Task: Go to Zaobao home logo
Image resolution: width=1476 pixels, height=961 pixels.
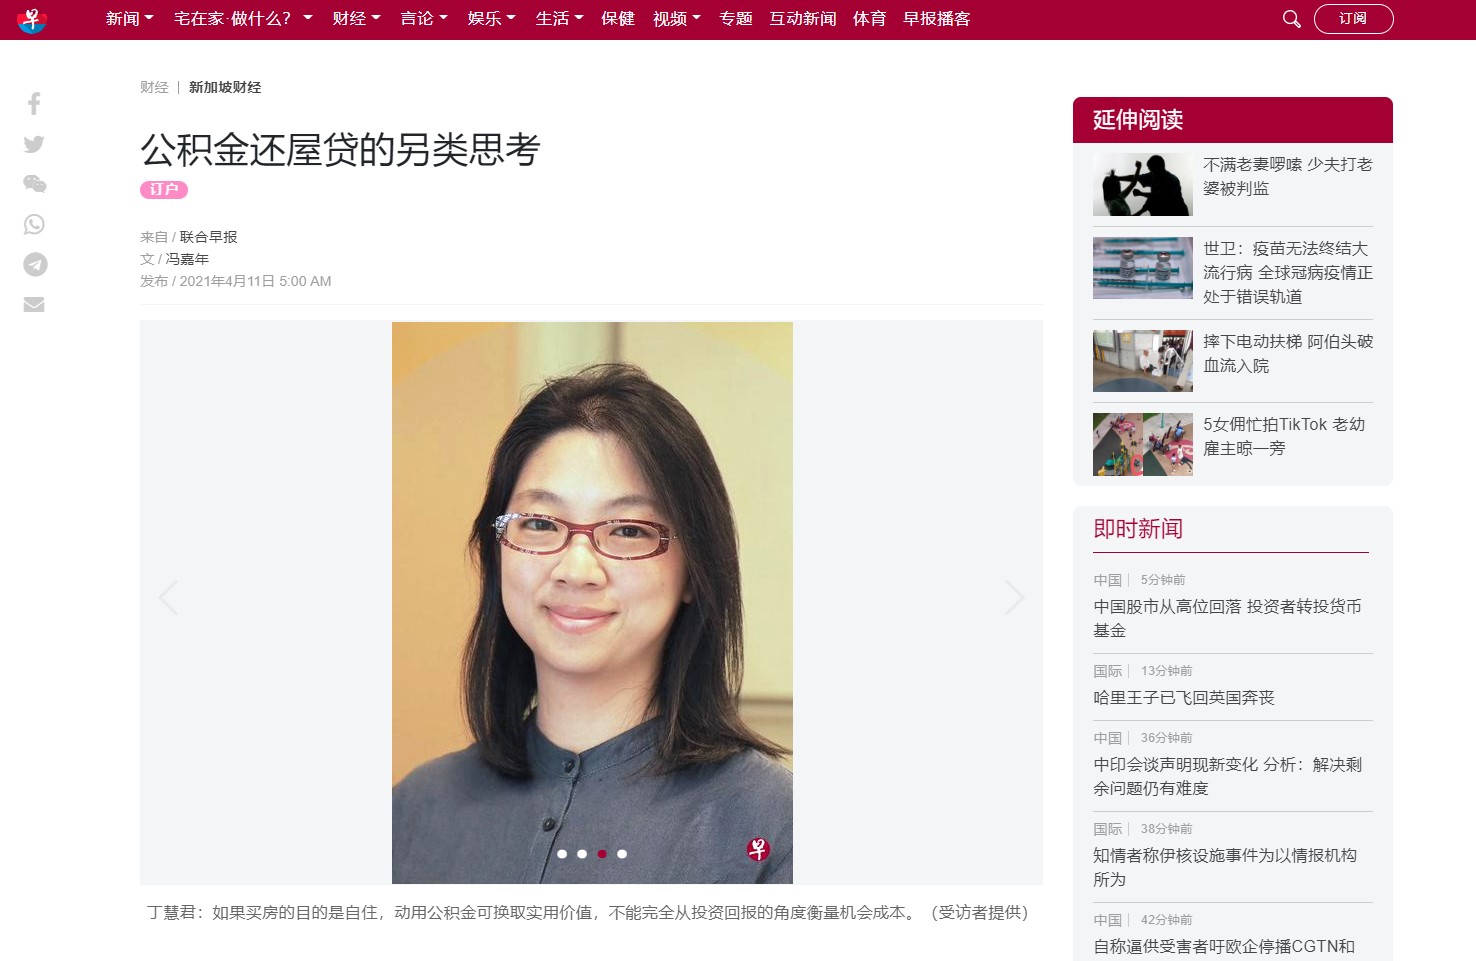Action: pos(32,19)
